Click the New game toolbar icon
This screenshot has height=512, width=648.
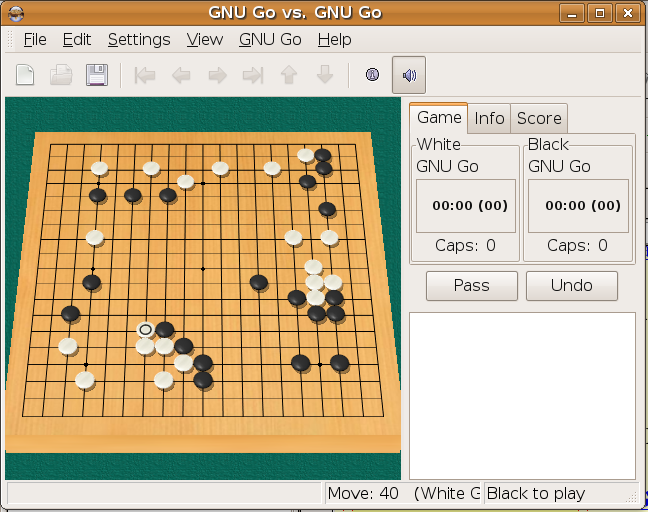coord(25,75)
